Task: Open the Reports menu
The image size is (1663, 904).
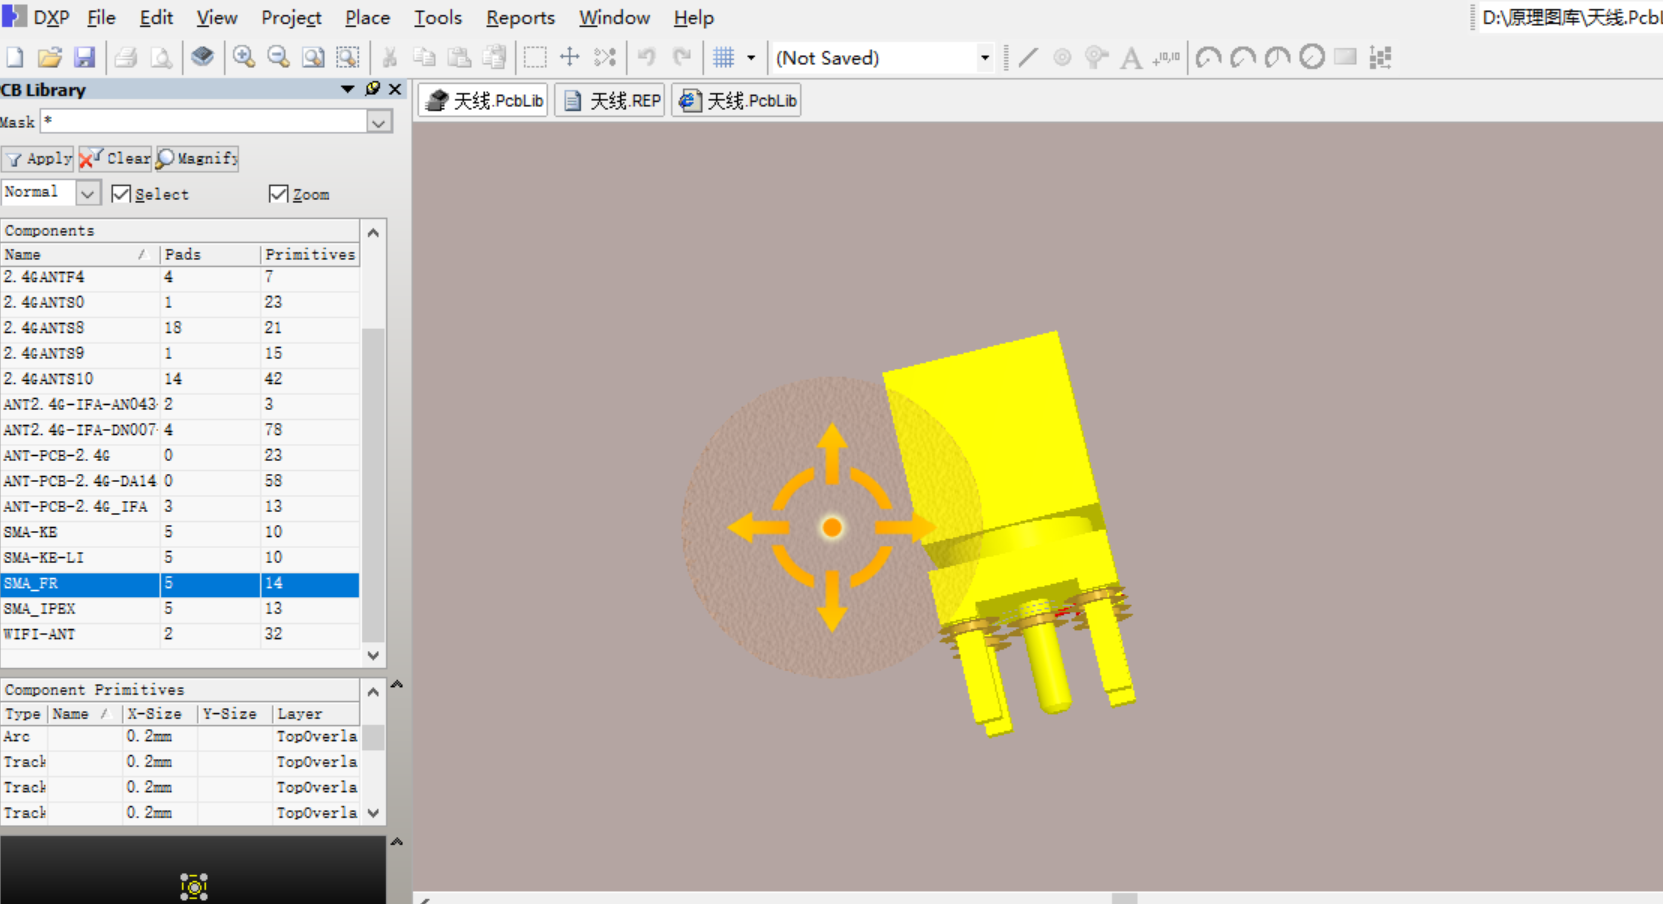Action: click(x=520, y=17)
